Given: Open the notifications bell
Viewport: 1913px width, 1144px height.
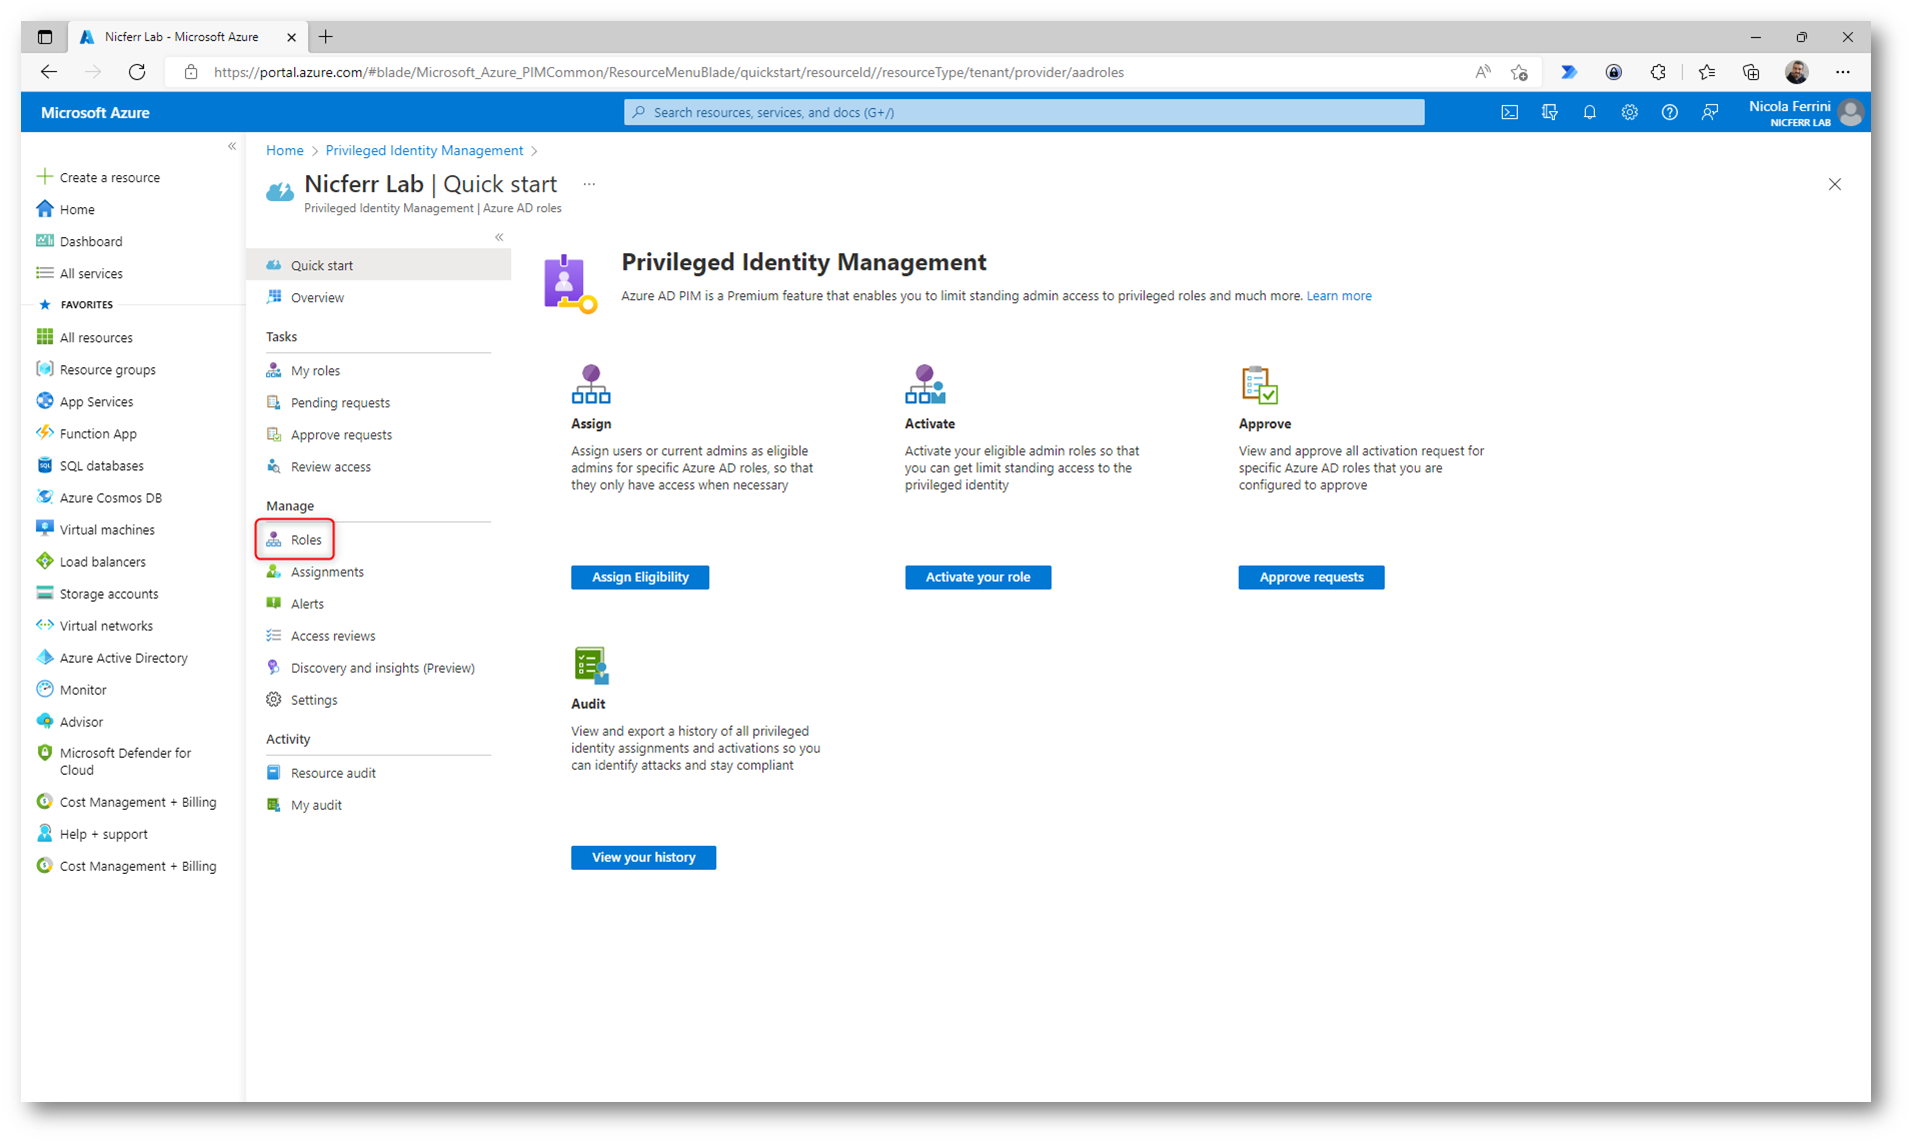Looking at the screenshot, I should coord(1589,112).
